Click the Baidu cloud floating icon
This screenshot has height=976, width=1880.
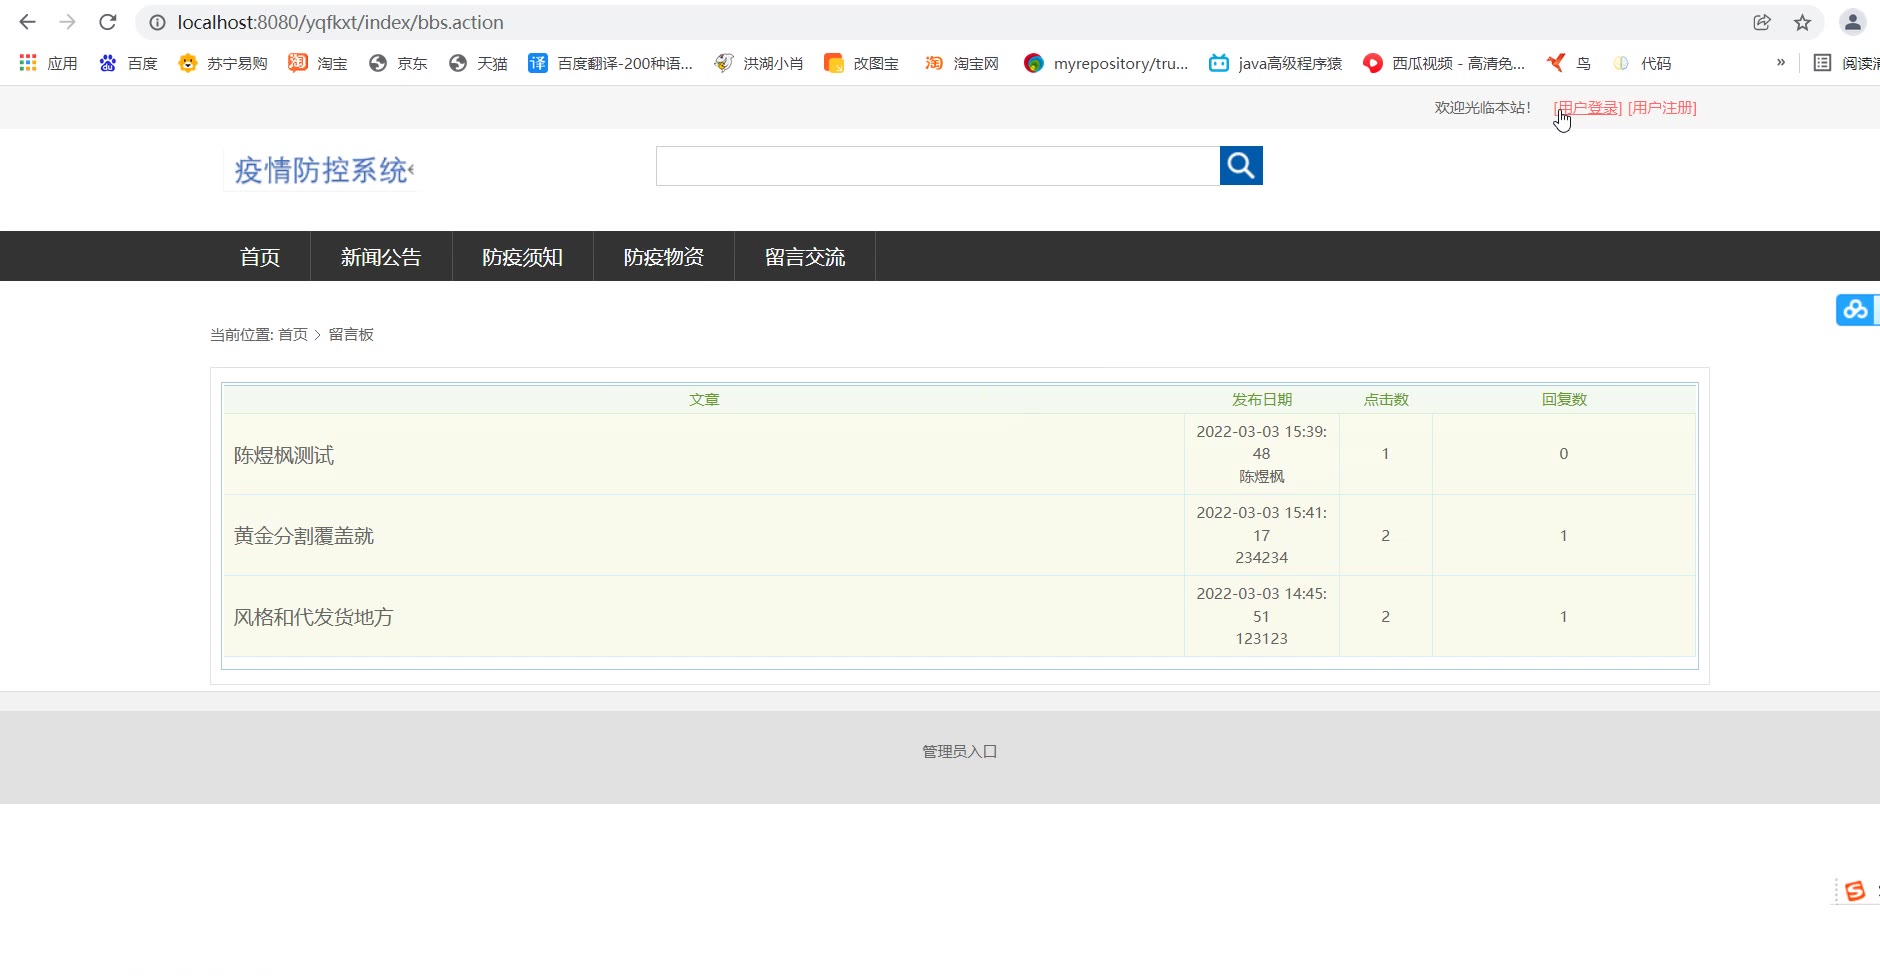[1857, 310]
